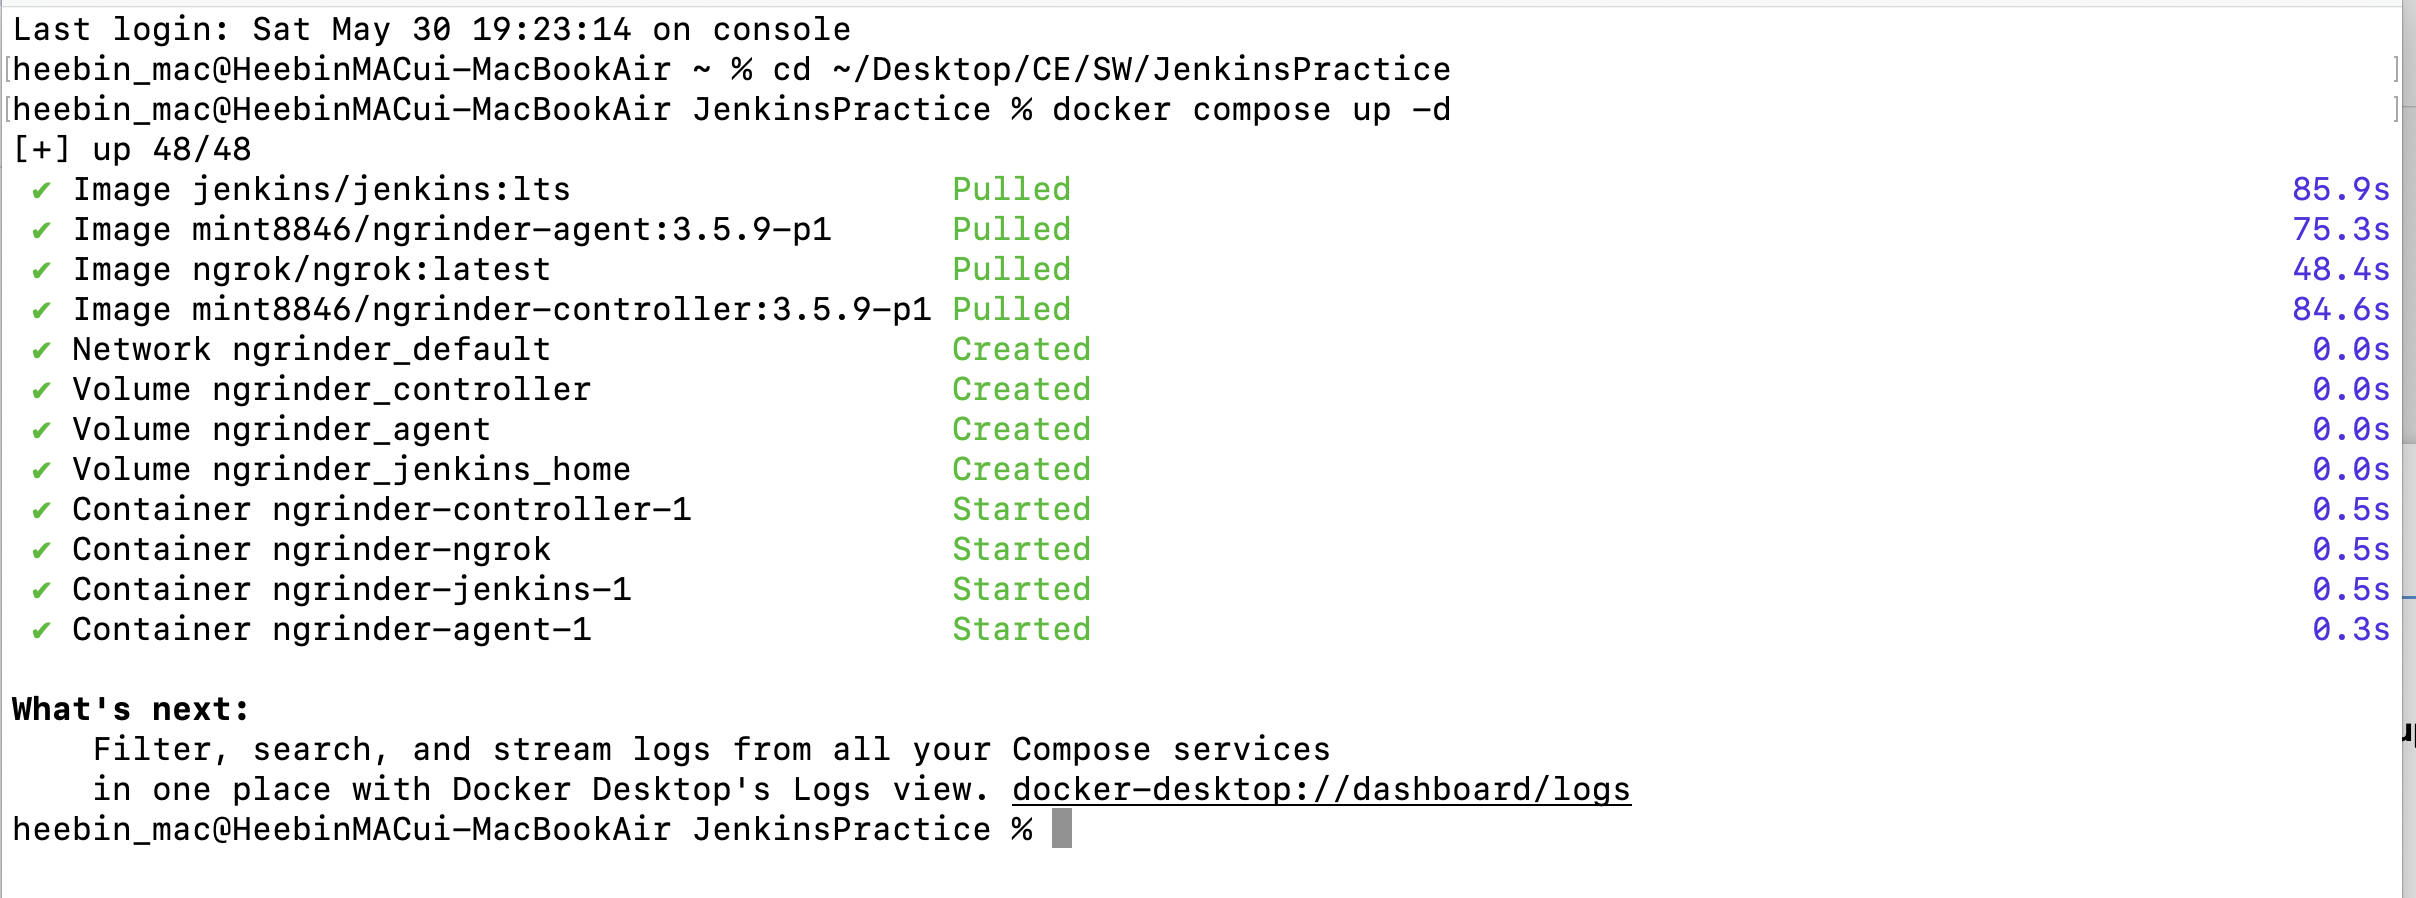This screenshot has width=2416, height=898.
Task: Click the checkmark next to ngrok/ngrok:latest image
Action: [x=41, y=270]
